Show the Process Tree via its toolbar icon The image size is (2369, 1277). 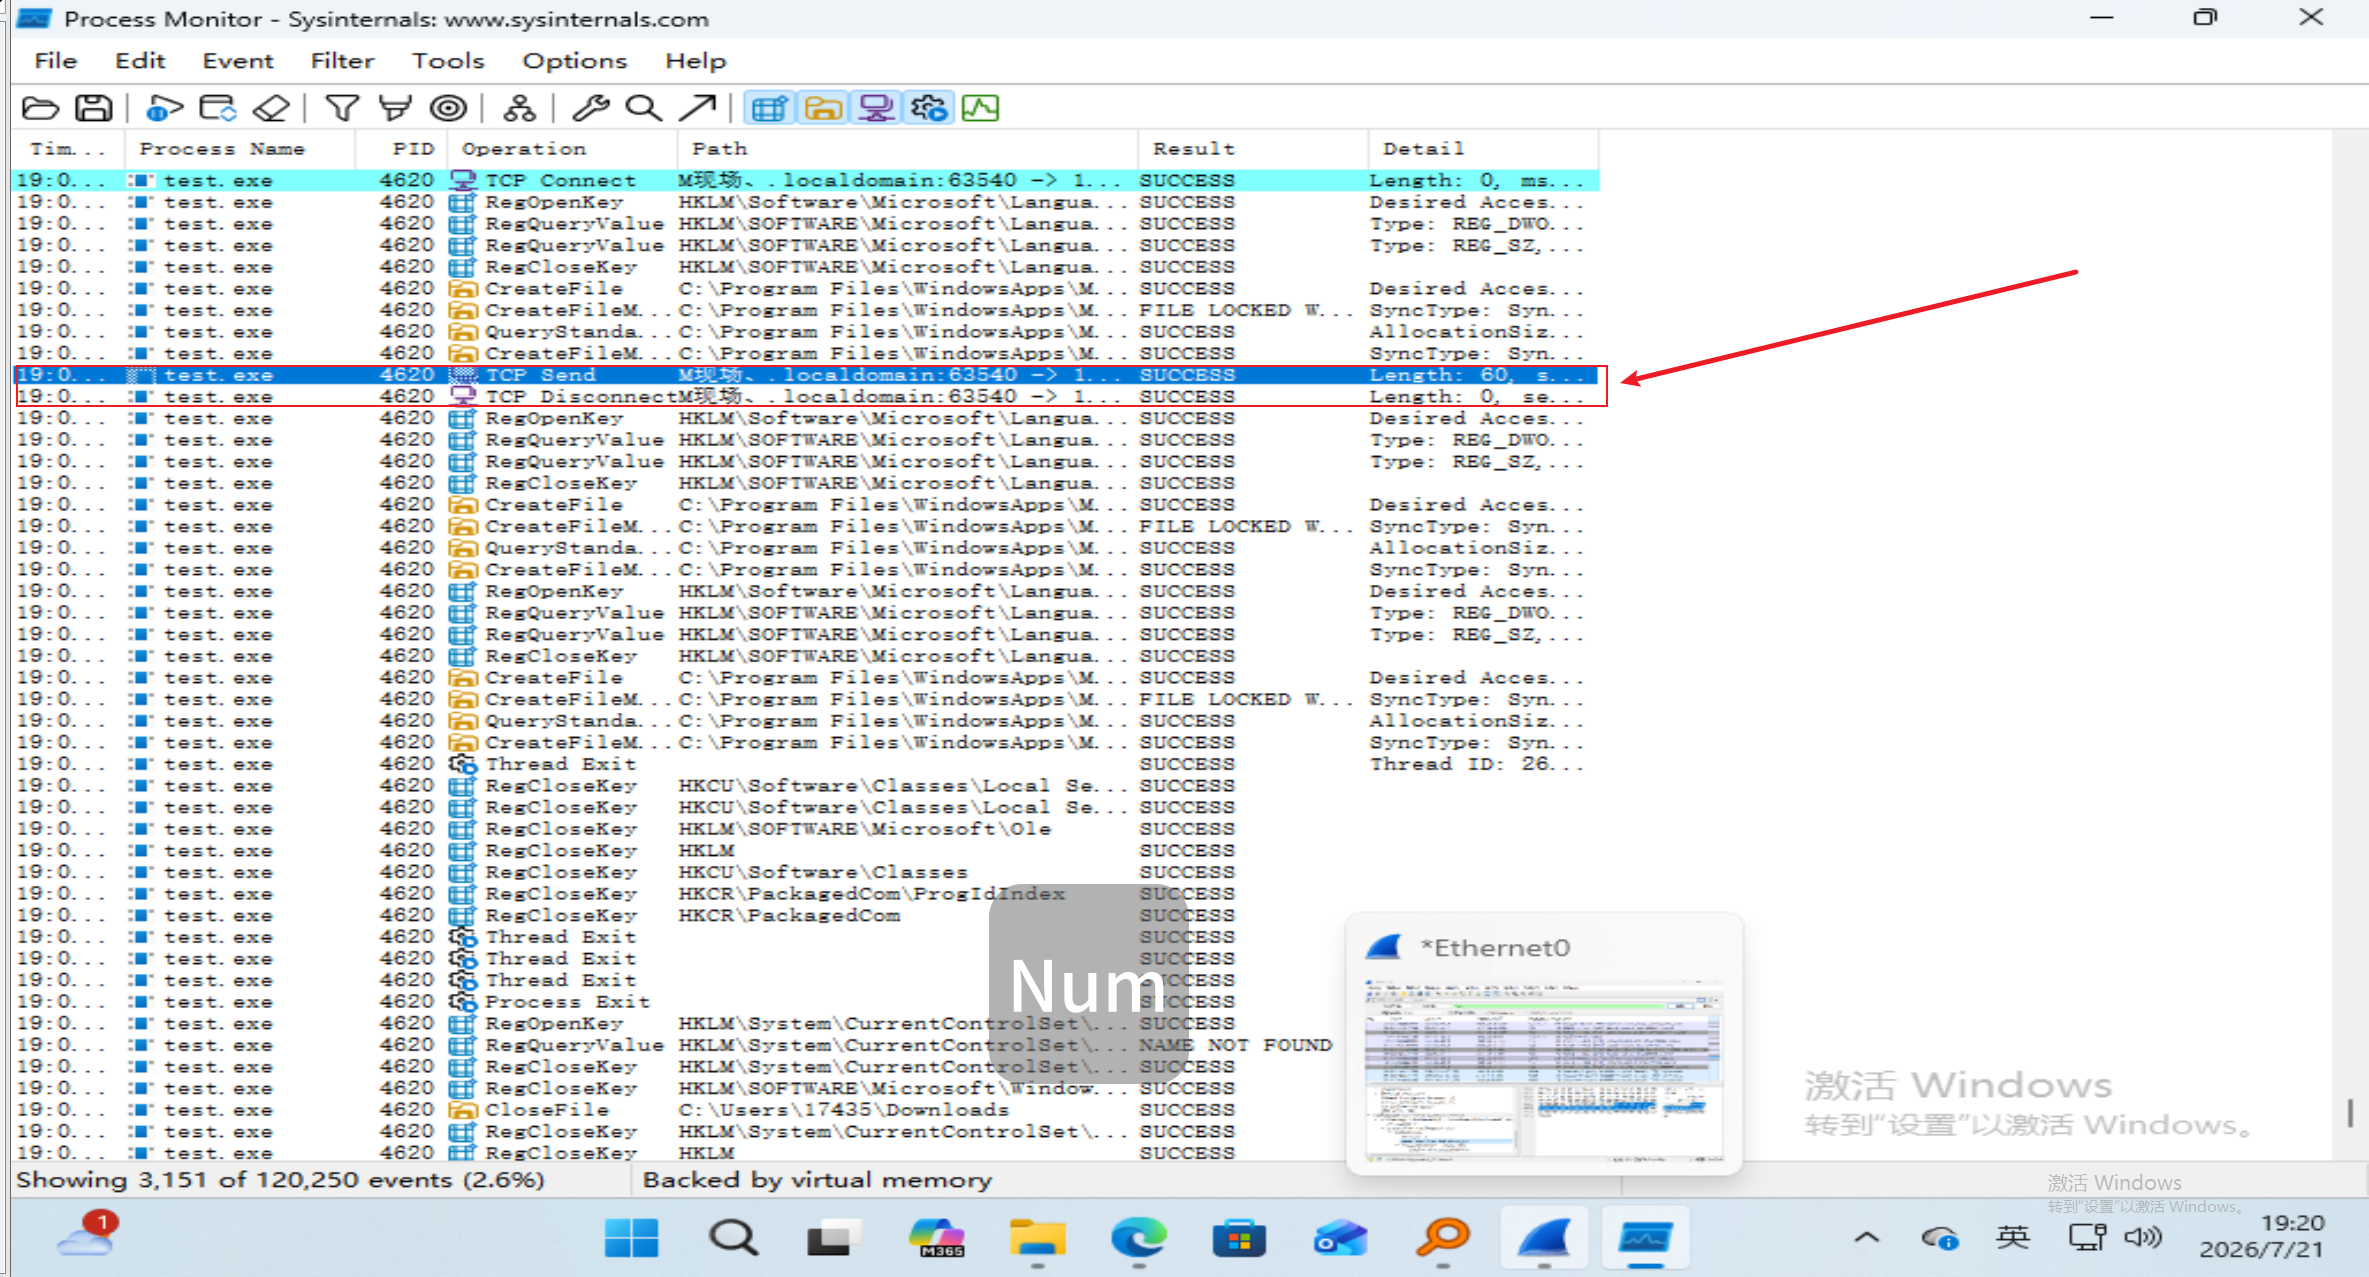click(x=519, y=108)
